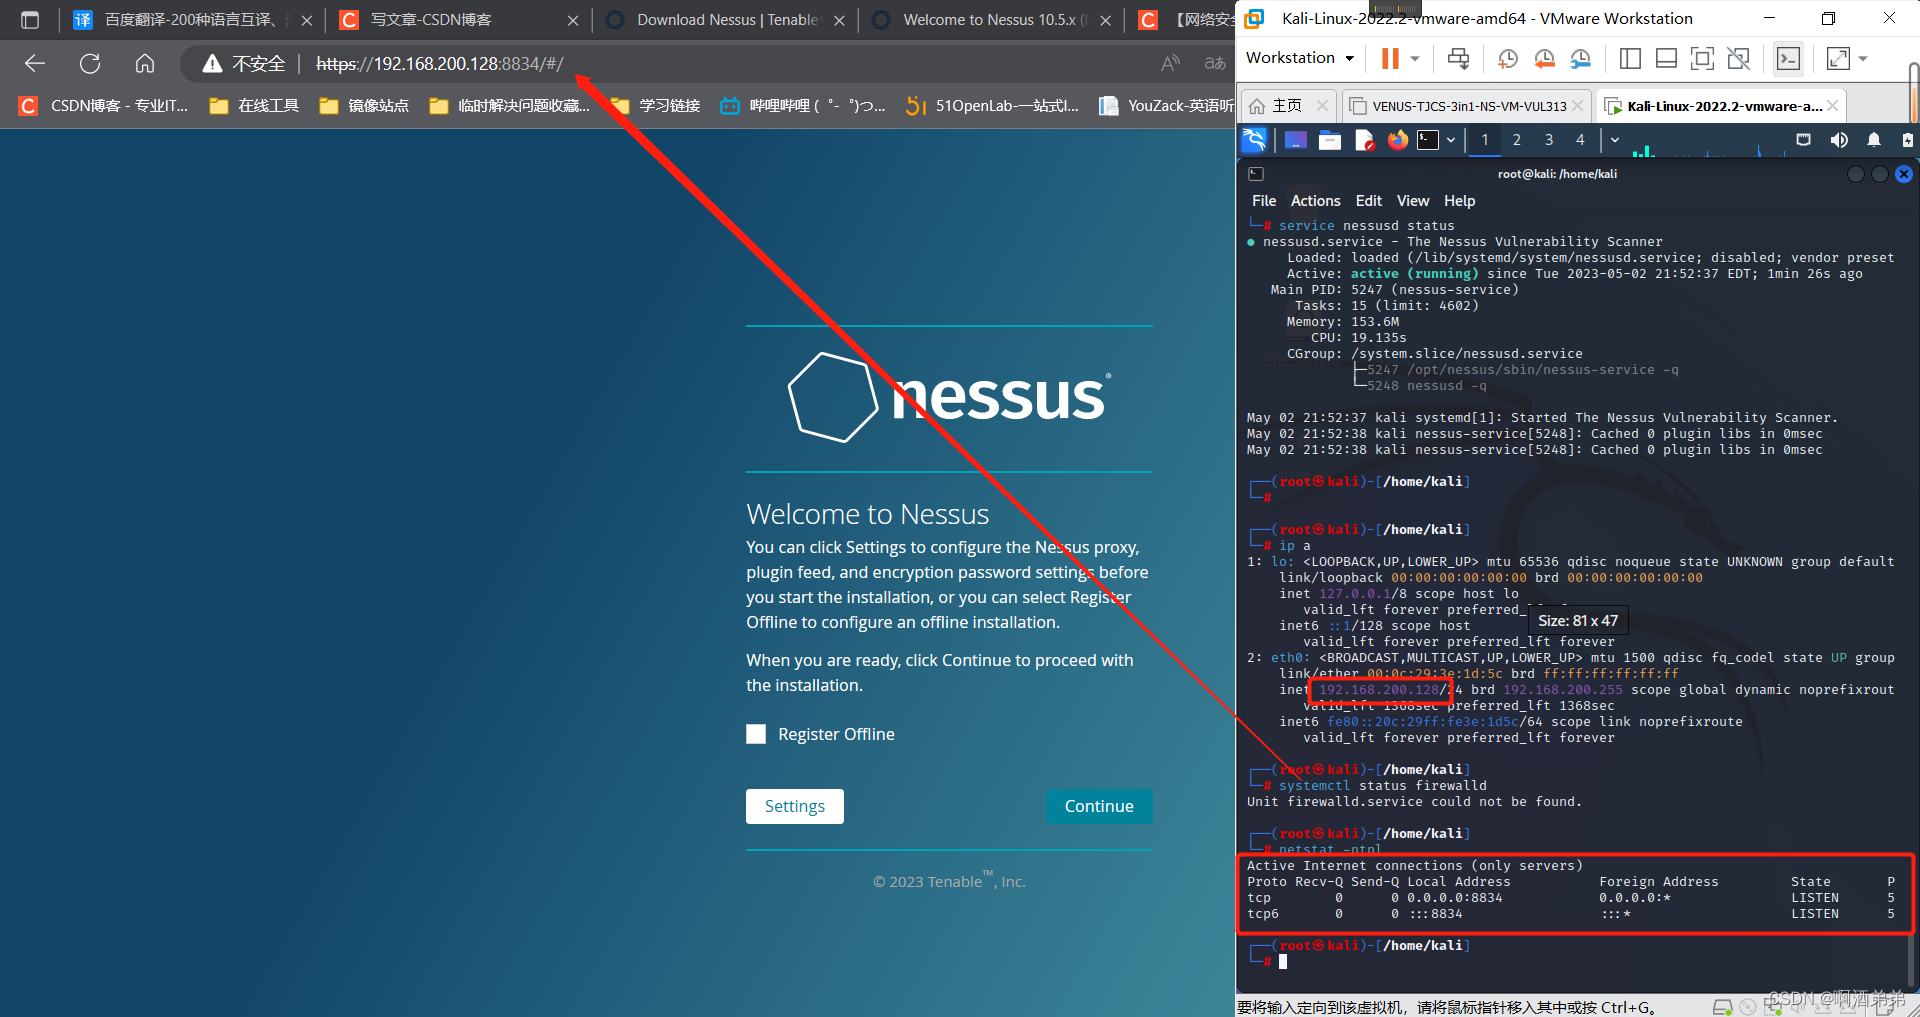Image resolution: width=1920 pixels, height=1017 pixels.
Task: Click Kali panel show desktop icon
Action: pos(1296,140)
